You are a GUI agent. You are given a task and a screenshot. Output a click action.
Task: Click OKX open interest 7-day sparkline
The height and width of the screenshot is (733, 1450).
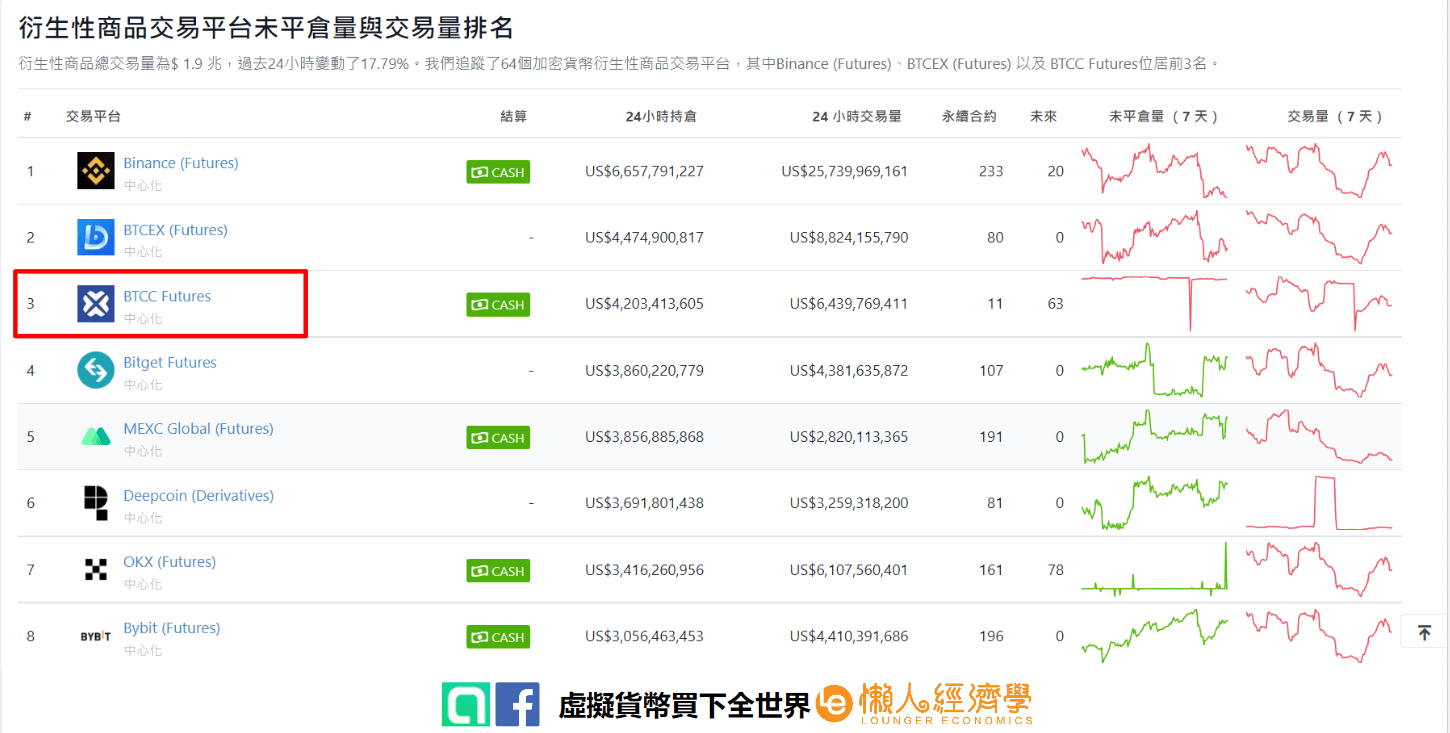[1154, 569]
